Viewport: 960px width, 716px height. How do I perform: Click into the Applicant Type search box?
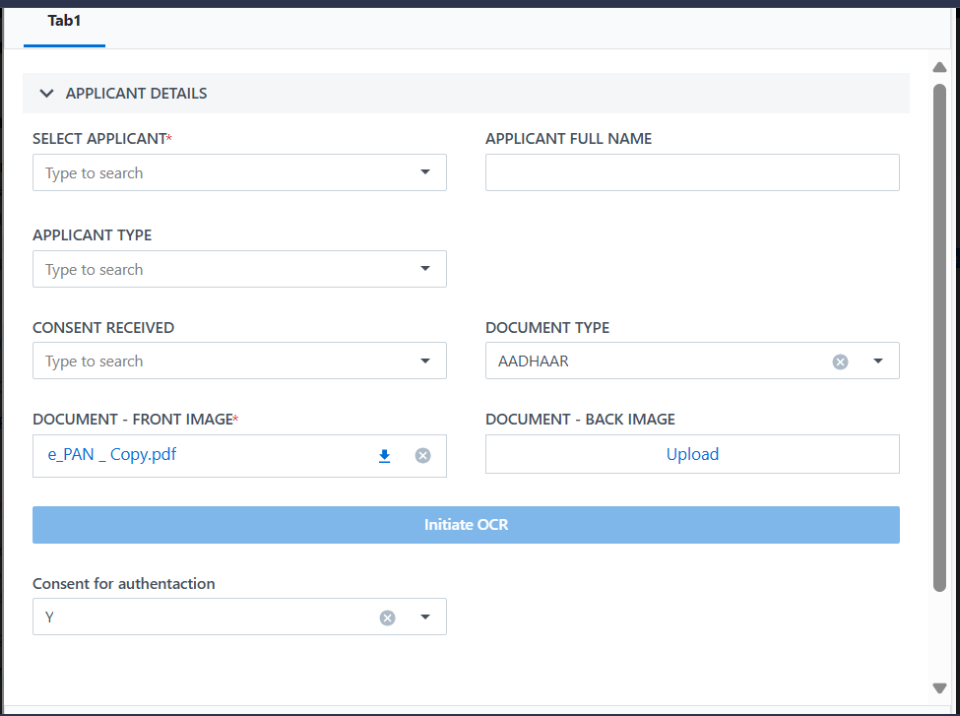(x=220, y=269)
